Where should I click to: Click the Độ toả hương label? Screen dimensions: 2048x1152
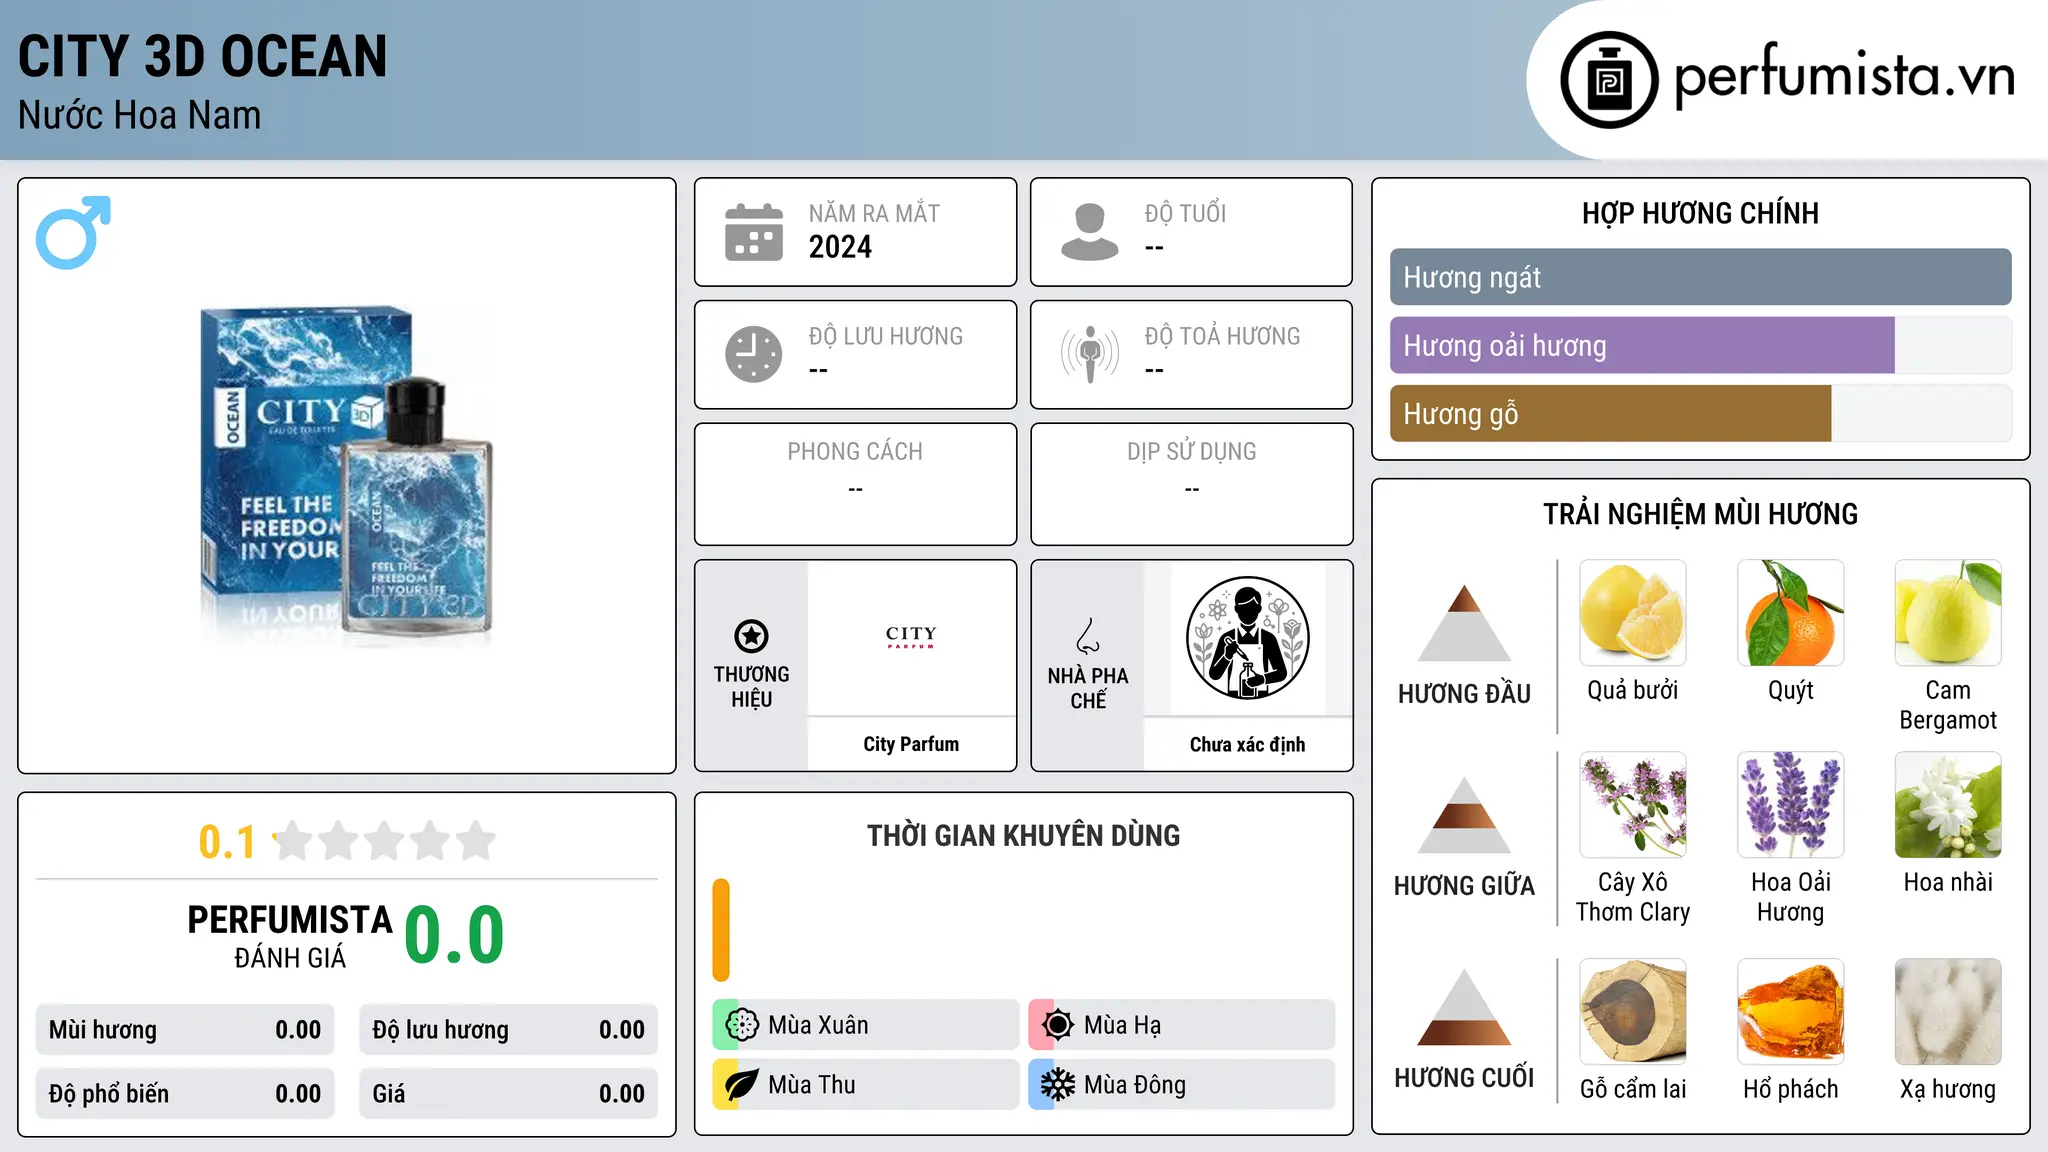(x=1222, y=336)
